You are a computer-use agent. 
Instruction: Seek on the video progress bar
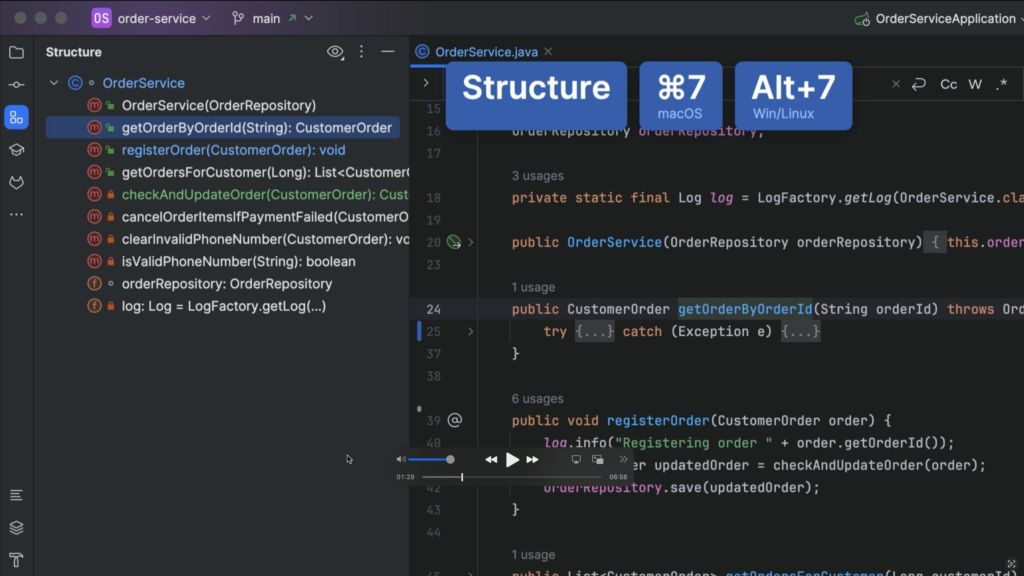point(512,477)
